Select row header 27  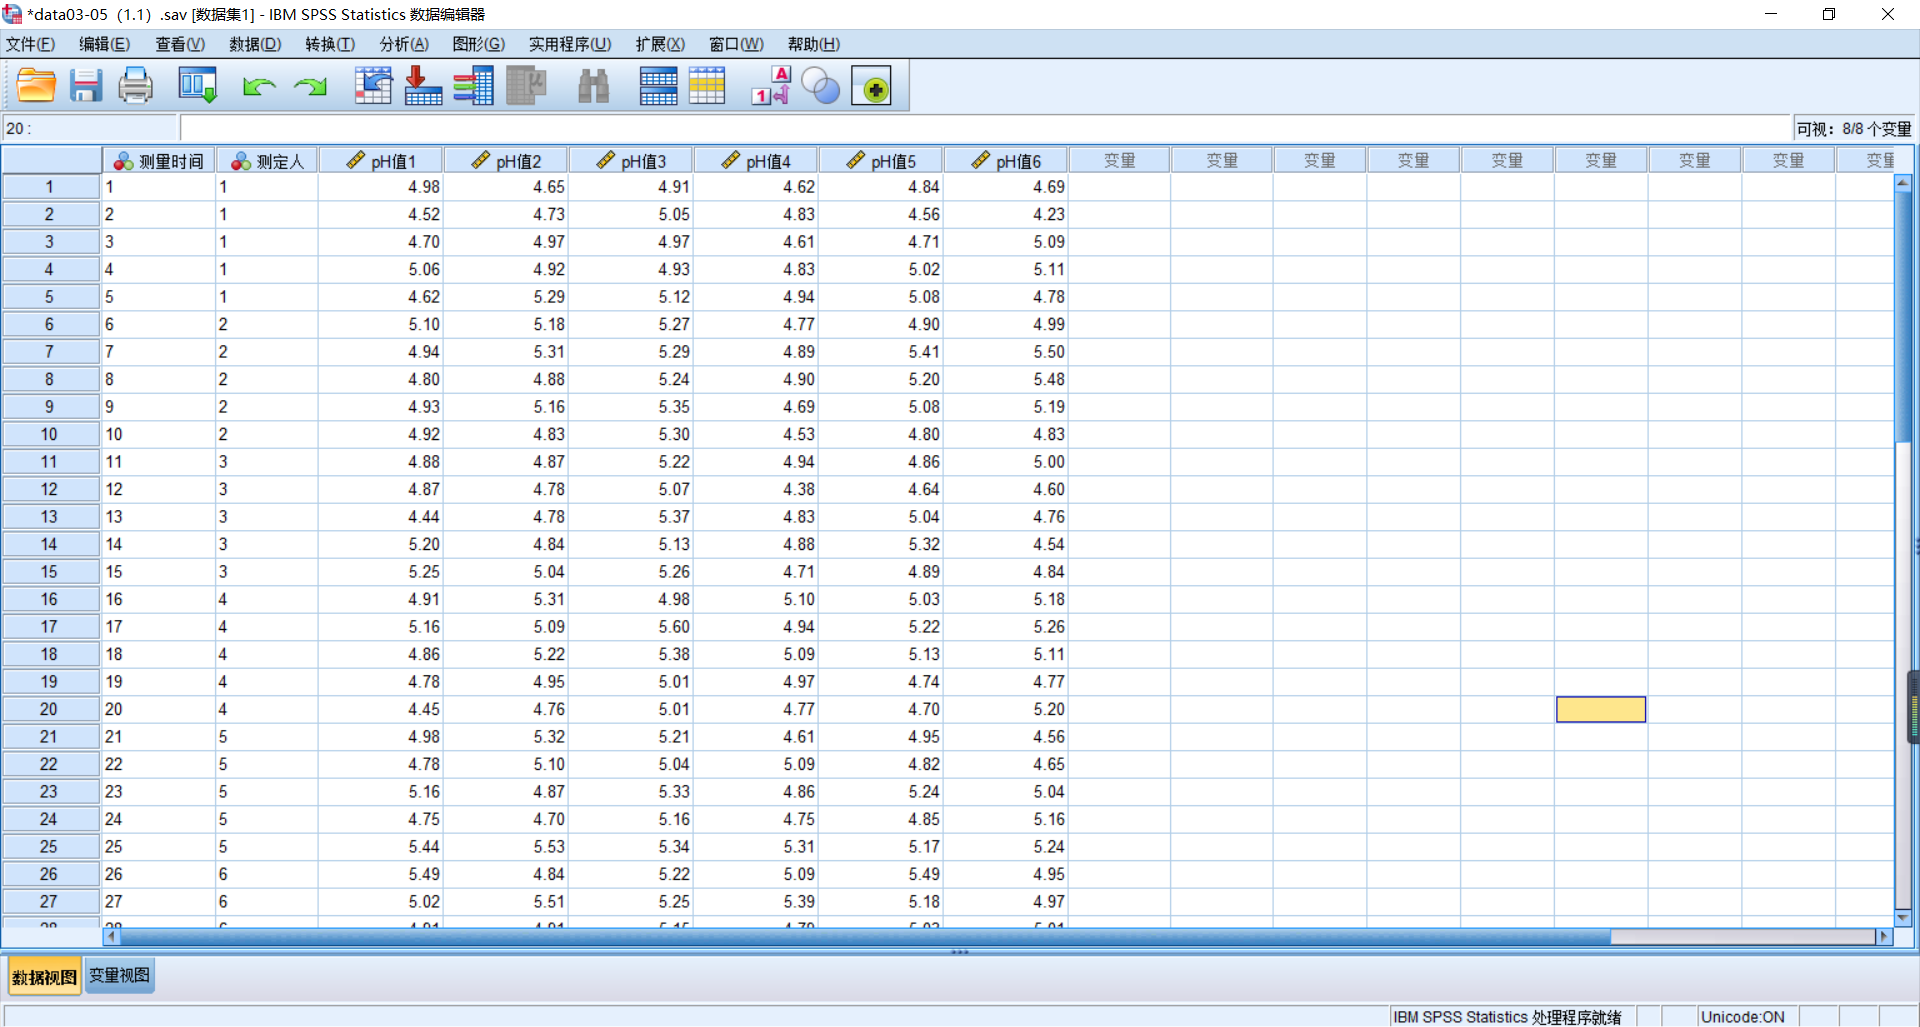point(49,901)
